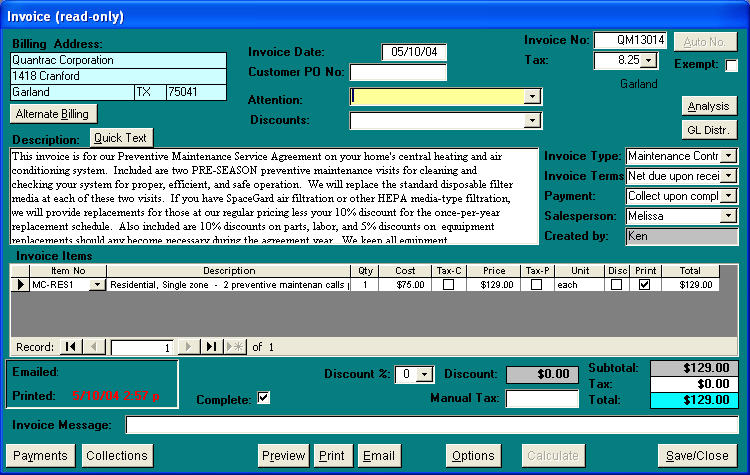Expand the Discount % dropdown
Image resolution: width=750 pixels, height=475 pixels.
click(424, 374)
